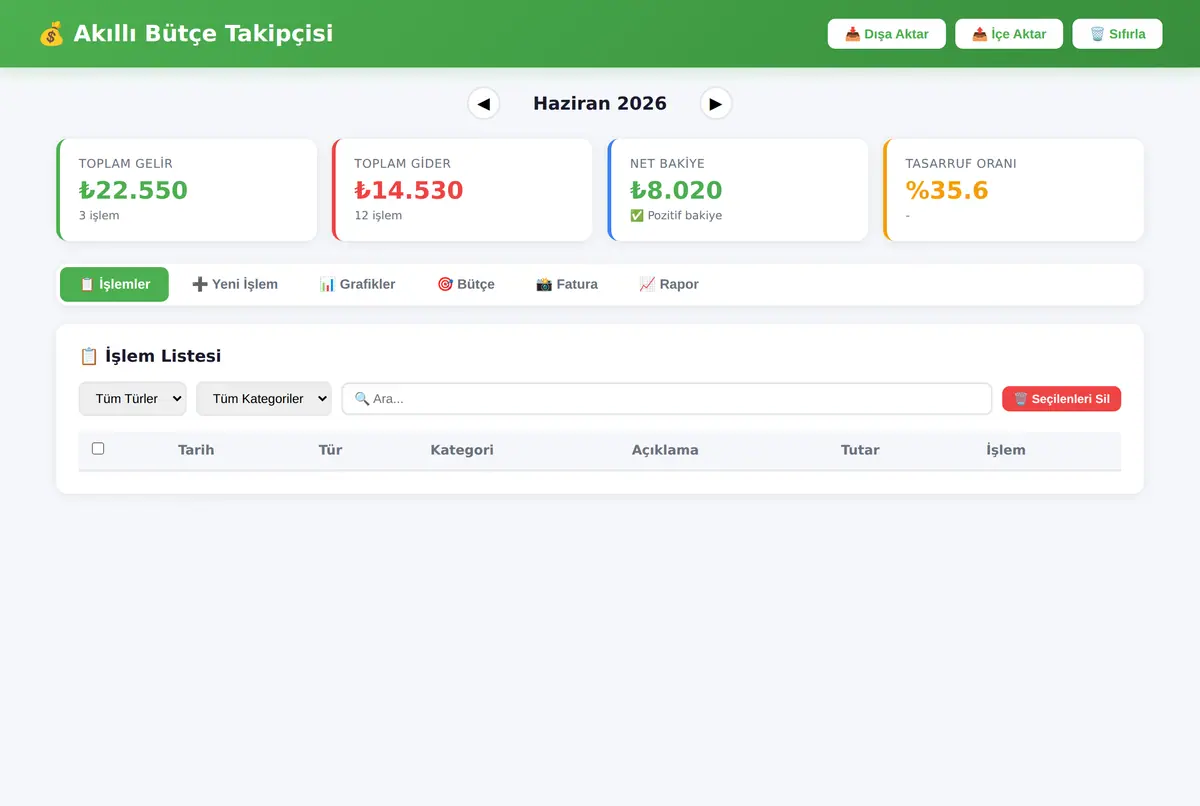This screenshot has height=806, width=1200.
Task: Select the Toplam Gelir amount ₺22.550
Action: 133,190
